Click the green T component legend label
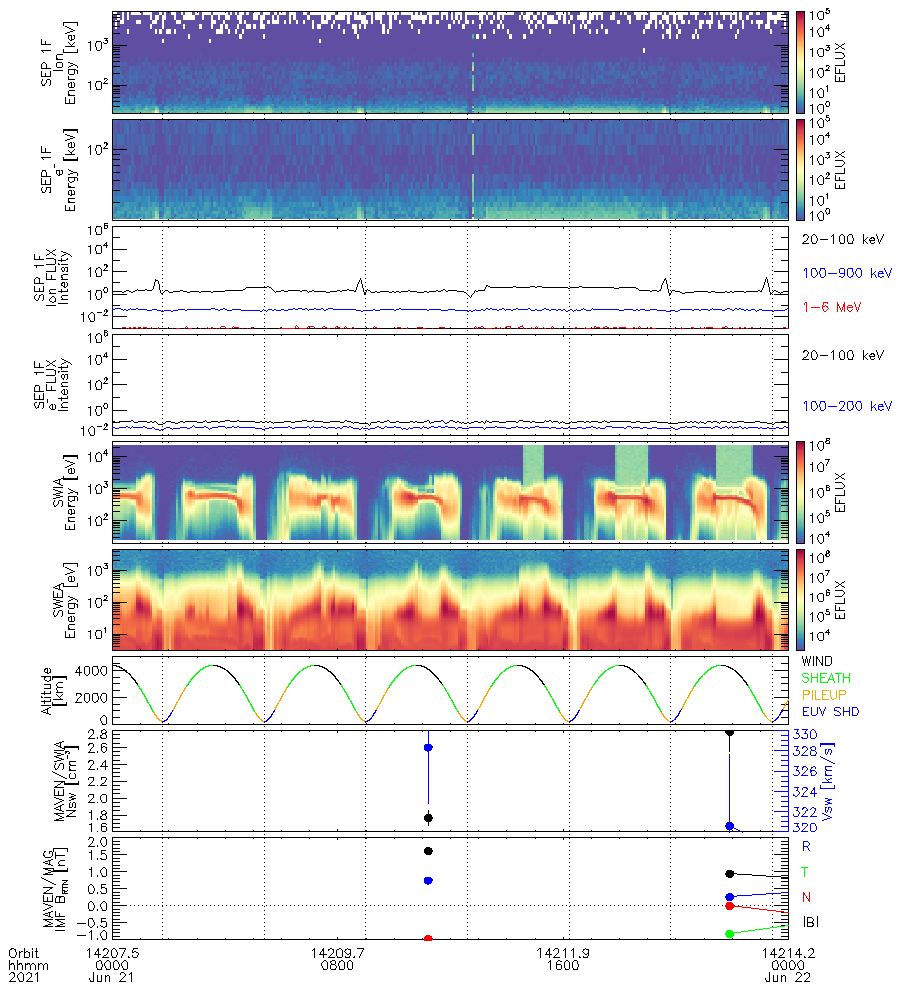This screenshot has width=900, height=1000. 806,871
